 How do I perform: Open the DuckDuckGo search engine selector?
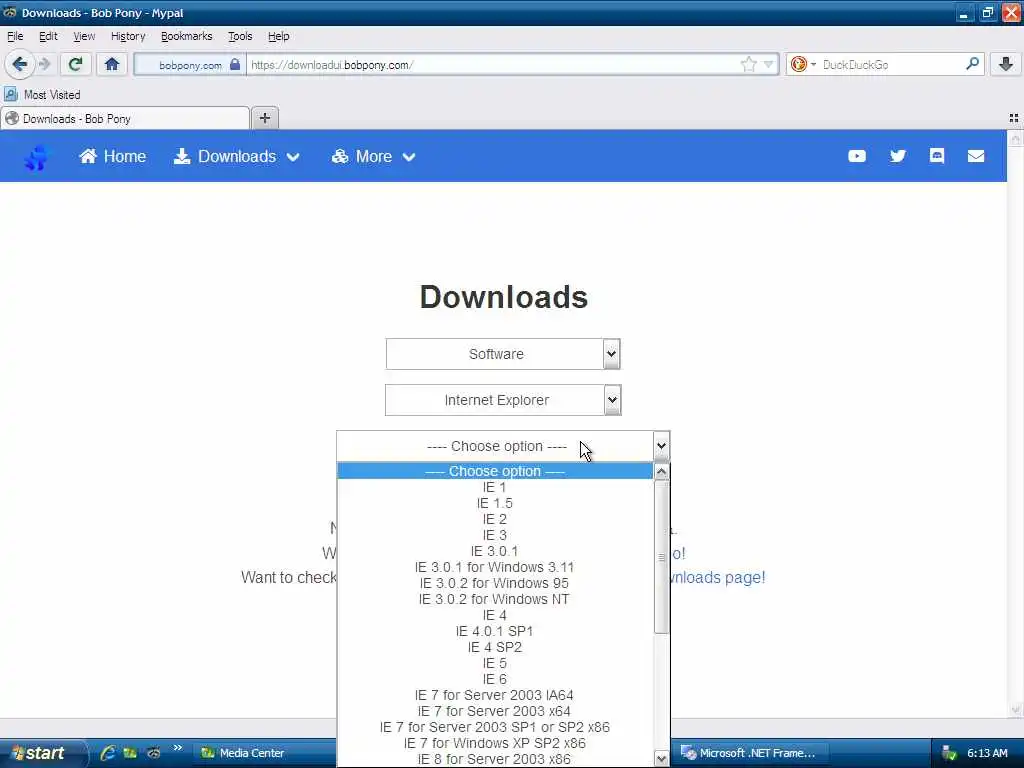coord(803,65)
